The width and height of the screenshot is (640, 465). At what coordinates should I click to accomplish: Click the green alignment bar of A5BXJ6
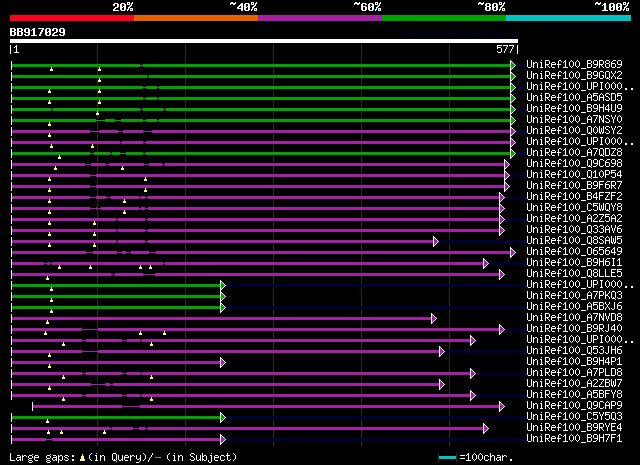tap(116, 307)
